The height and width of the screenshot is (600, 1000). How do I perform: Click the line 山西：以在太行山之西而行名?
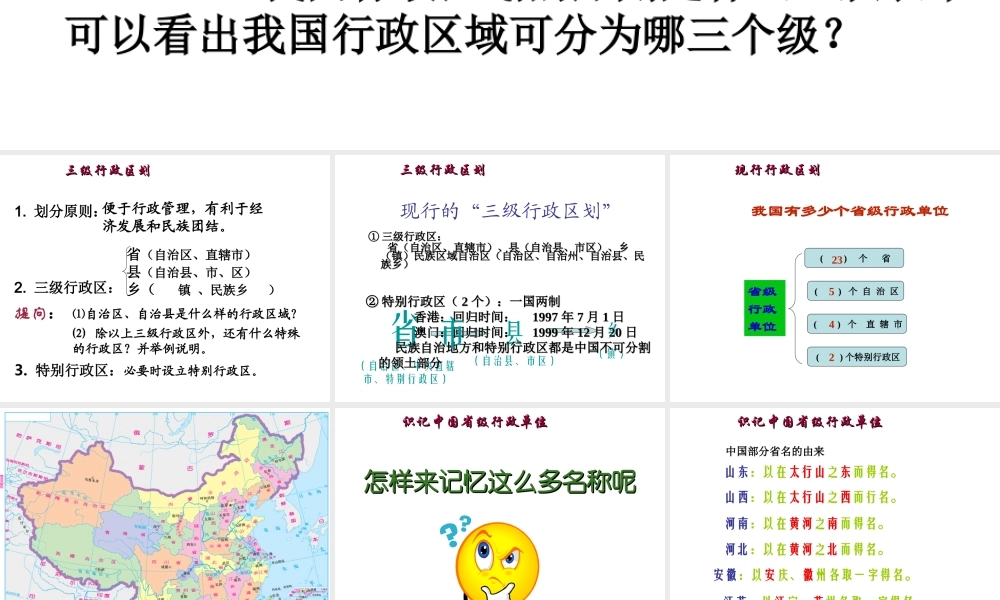click(x=812, y=497)
